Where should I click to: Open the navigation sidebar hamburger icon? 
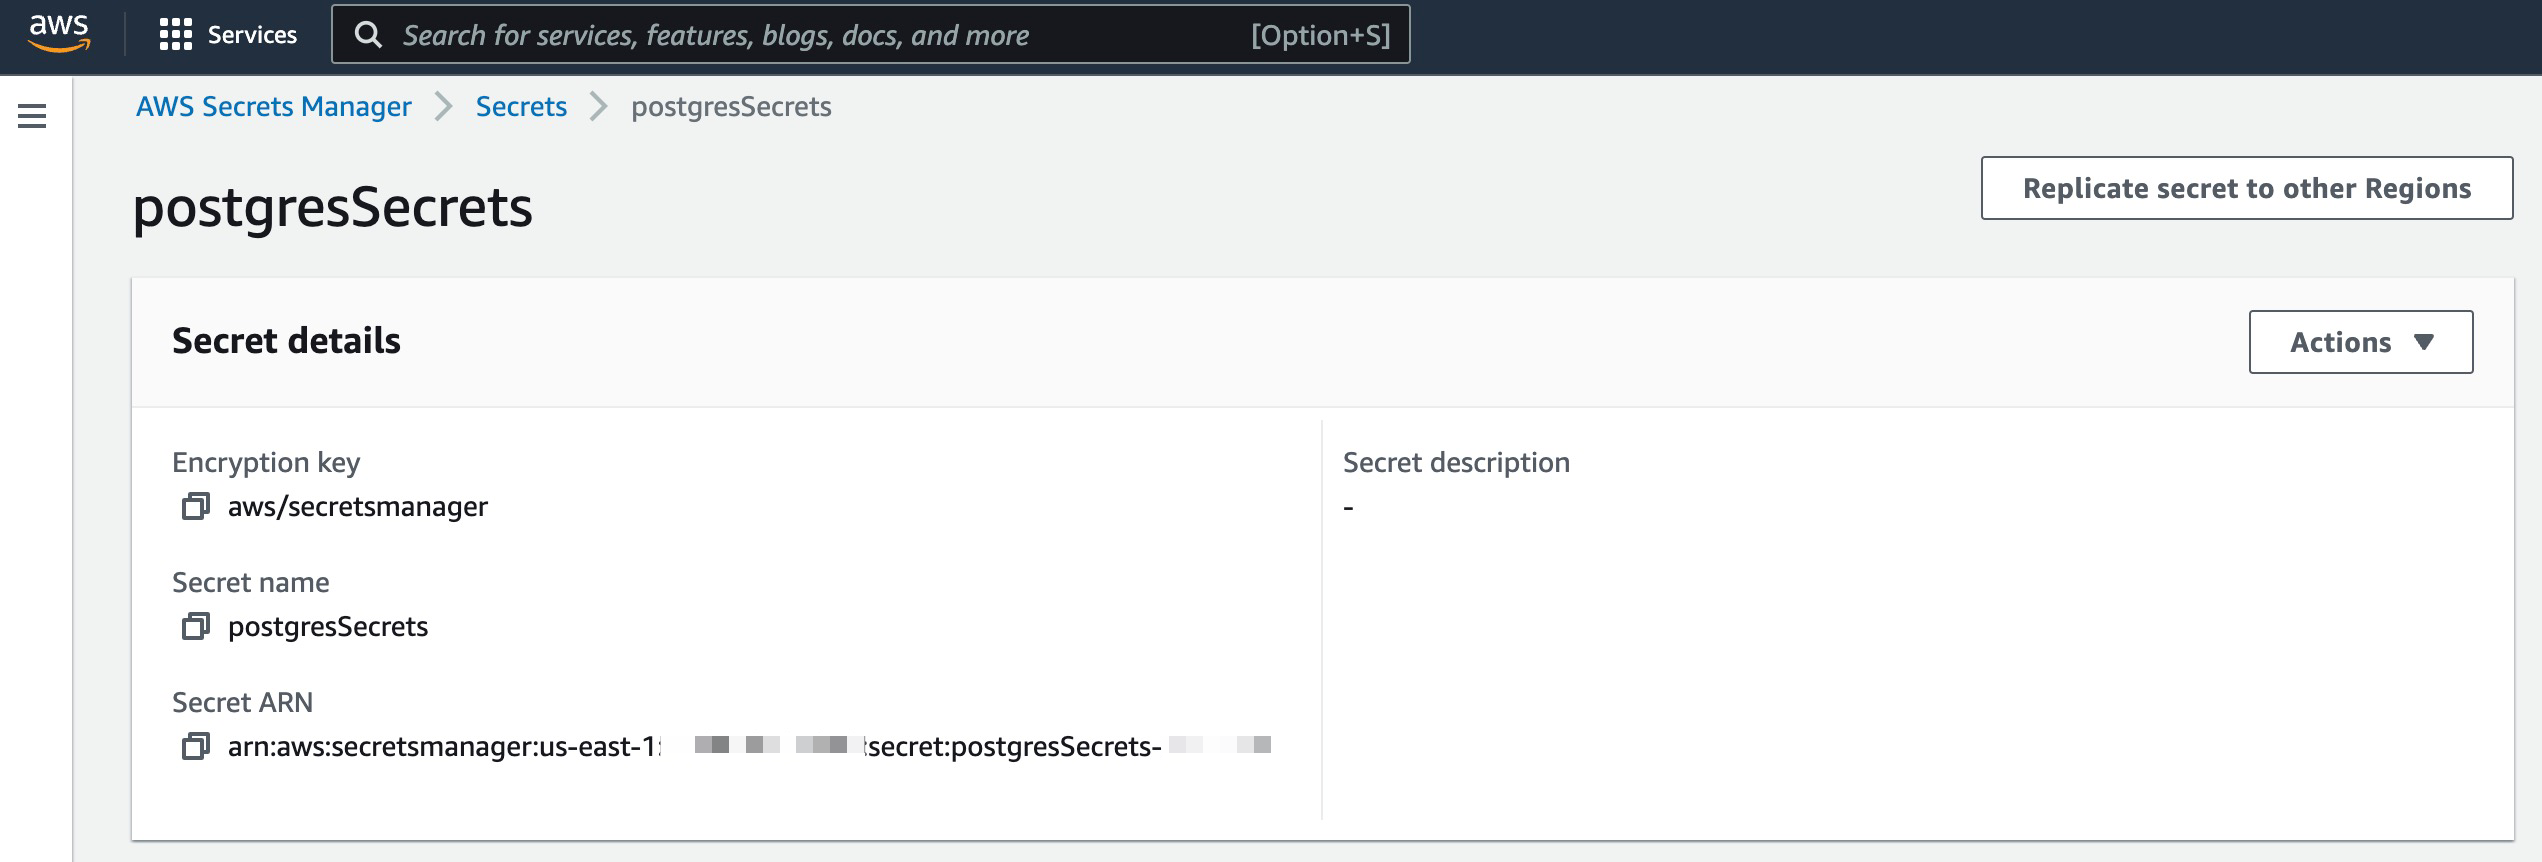click(33, 115)
